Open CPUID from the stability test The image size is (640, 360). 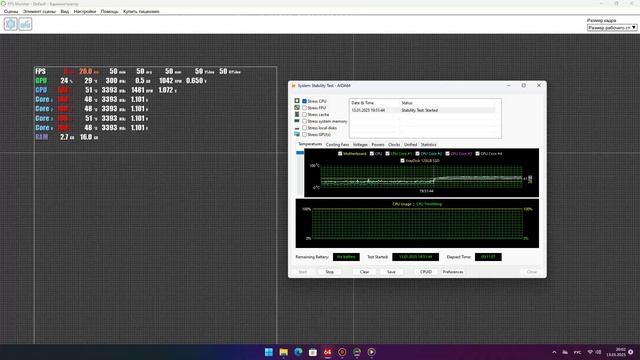[x=426, y=272]
